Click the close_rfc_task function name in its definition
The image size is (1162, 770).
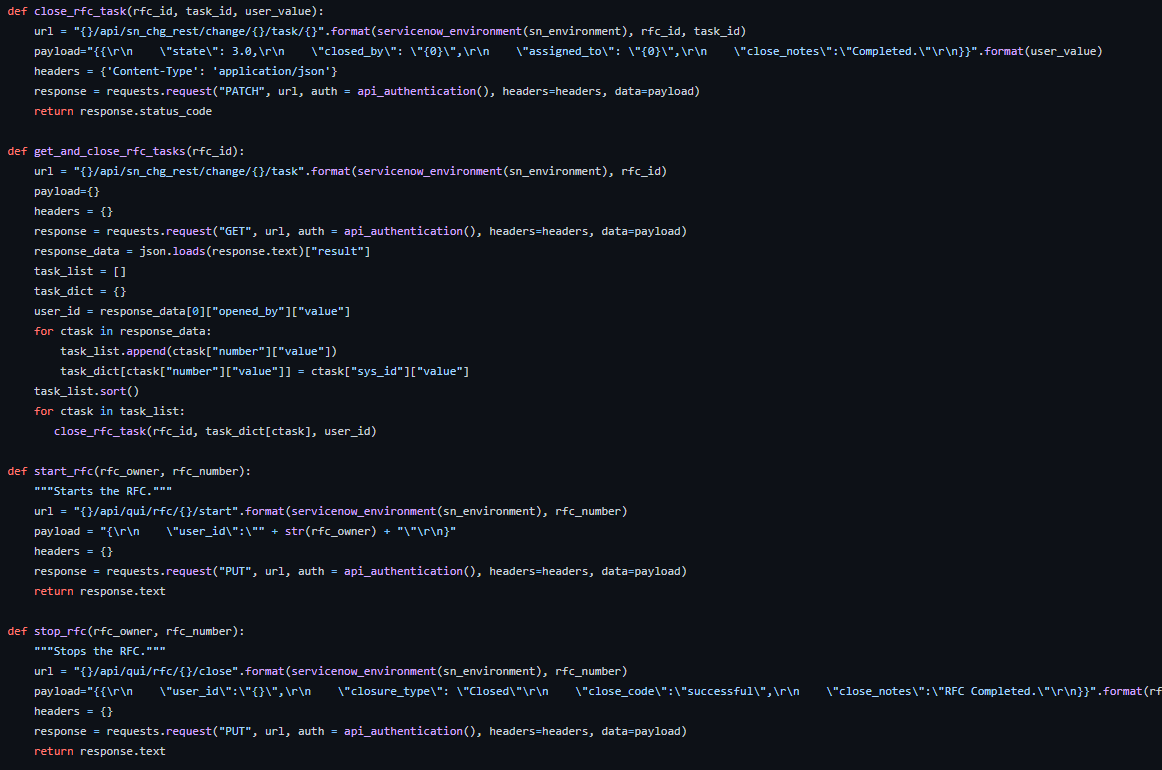tap(80, 11)
